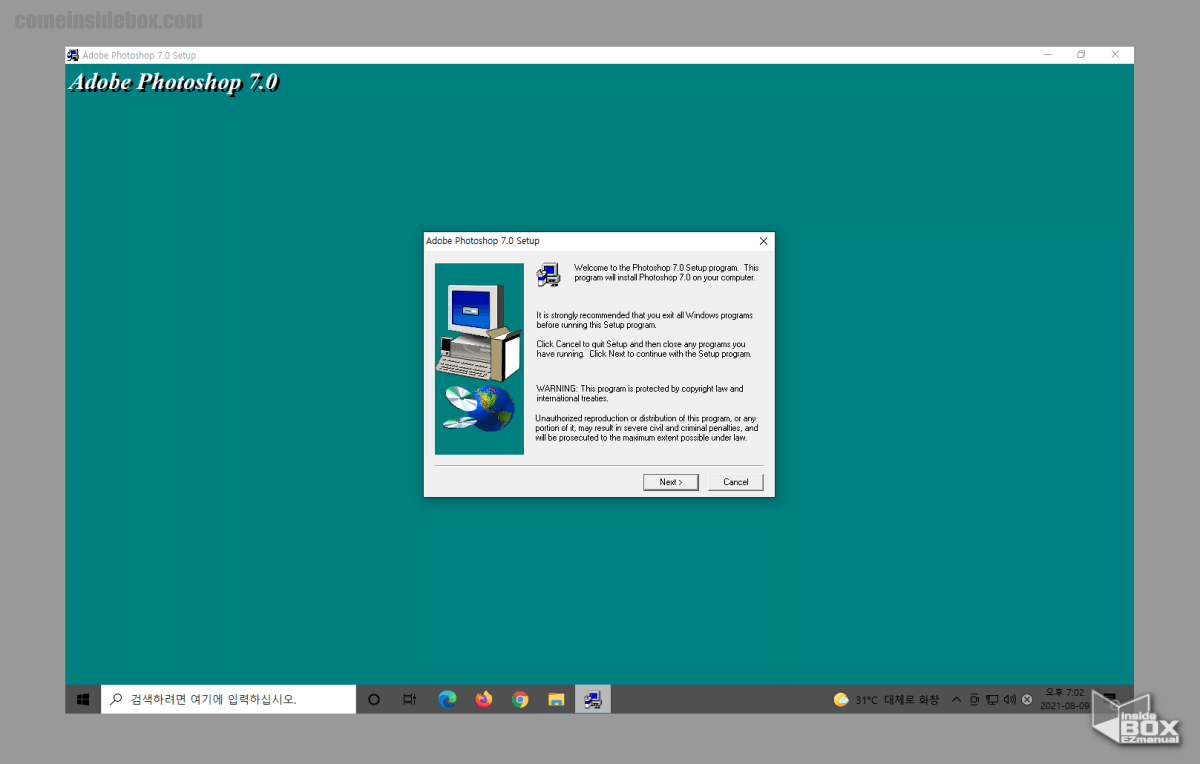This screenshot has width=1200, height=764.
Task: Cancel the Photoshop 7.0 setup
Action: pos(736,482)
